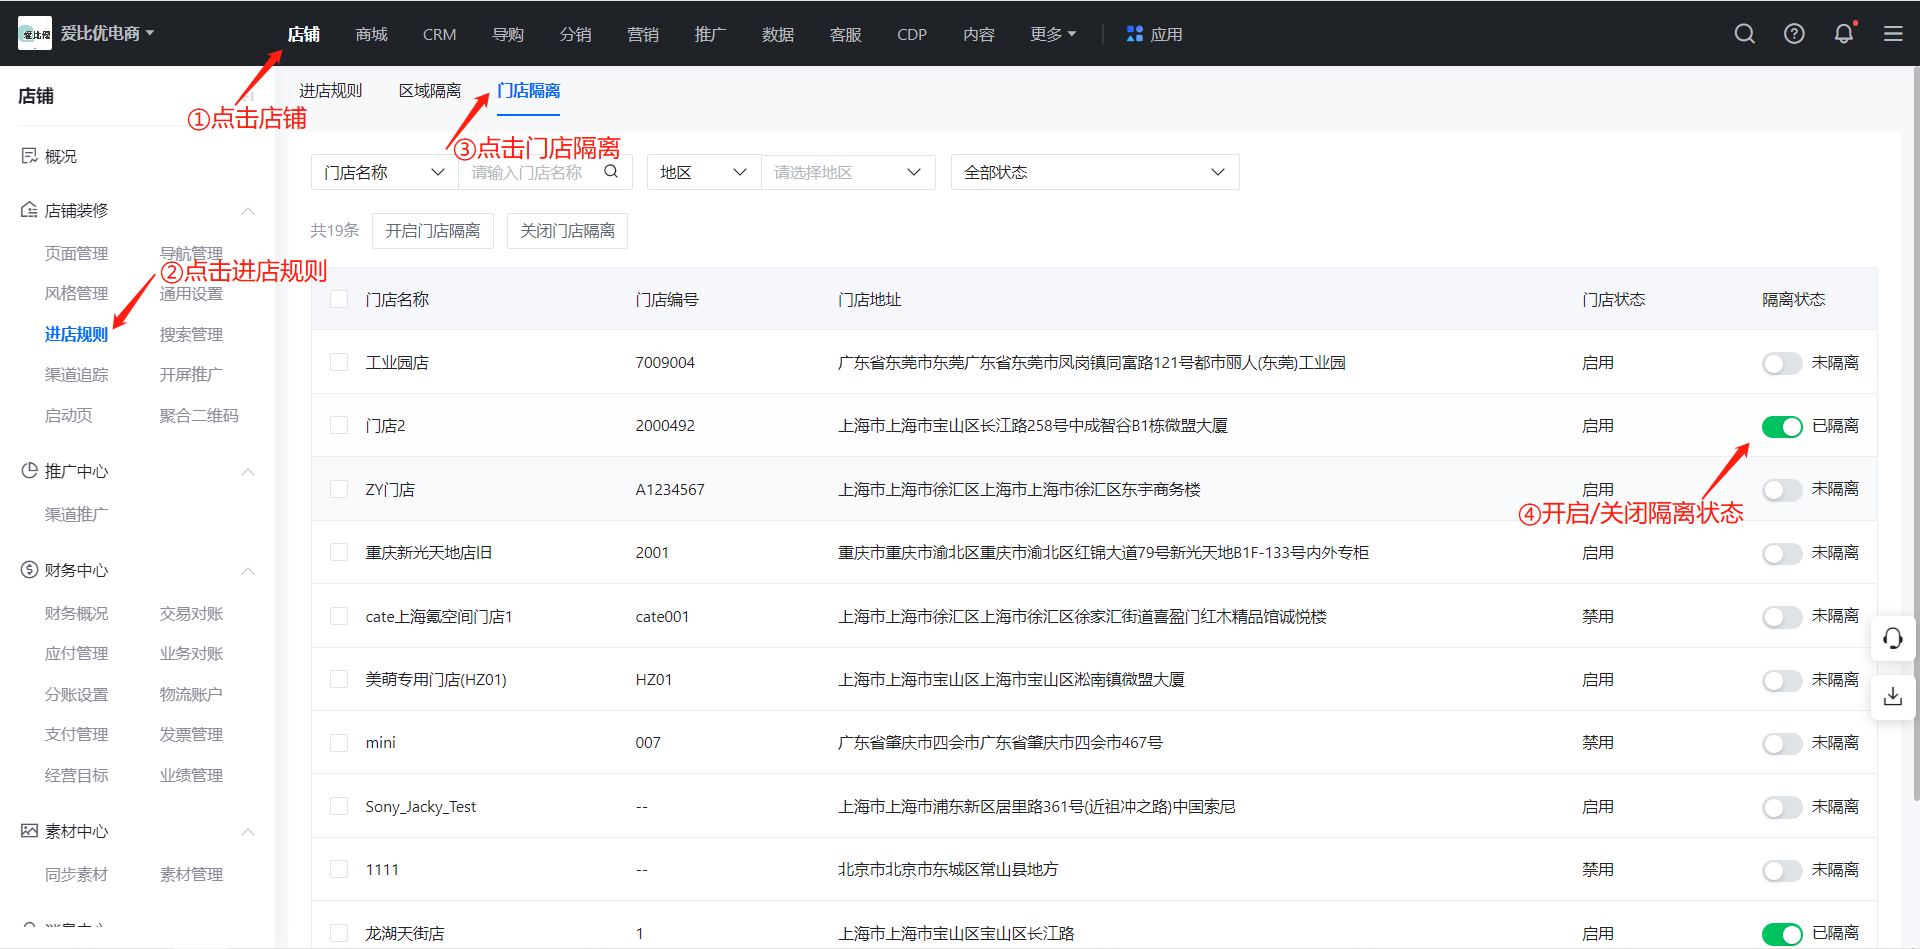
Task: Check the select-all header checkbox
Action: pos(339,299)
